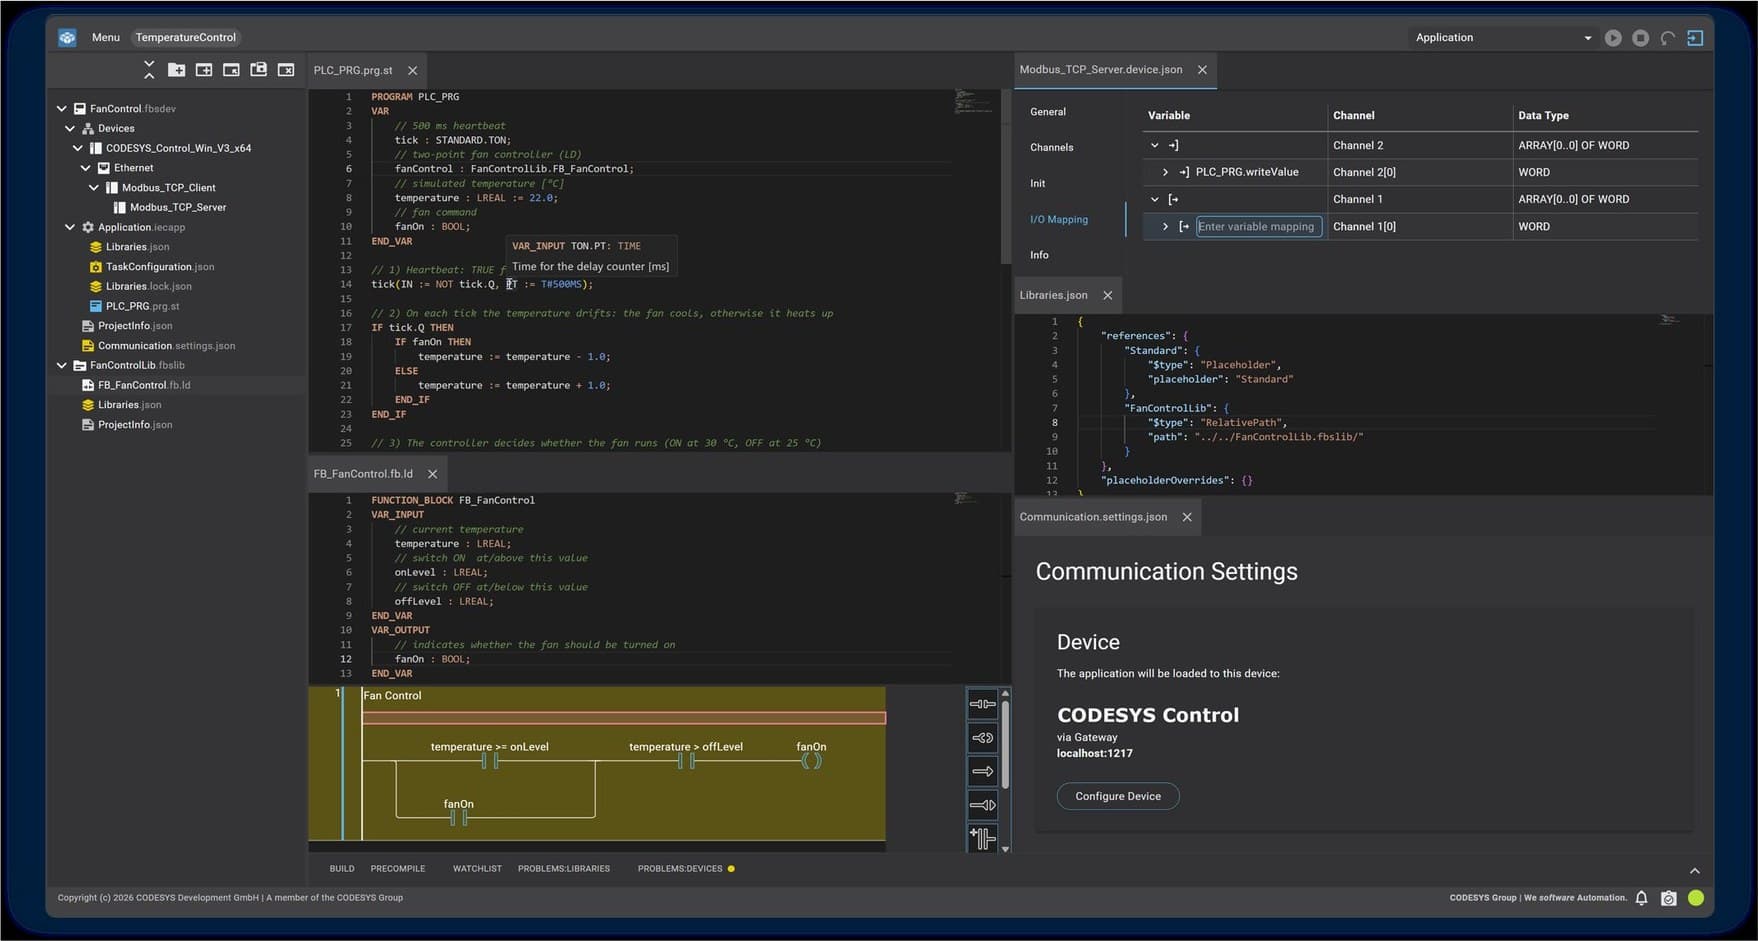Click the reset curved-arrow icon
Viewport: 1758px width, 941px height.
pyautogui.click(x=1668, y=37)
